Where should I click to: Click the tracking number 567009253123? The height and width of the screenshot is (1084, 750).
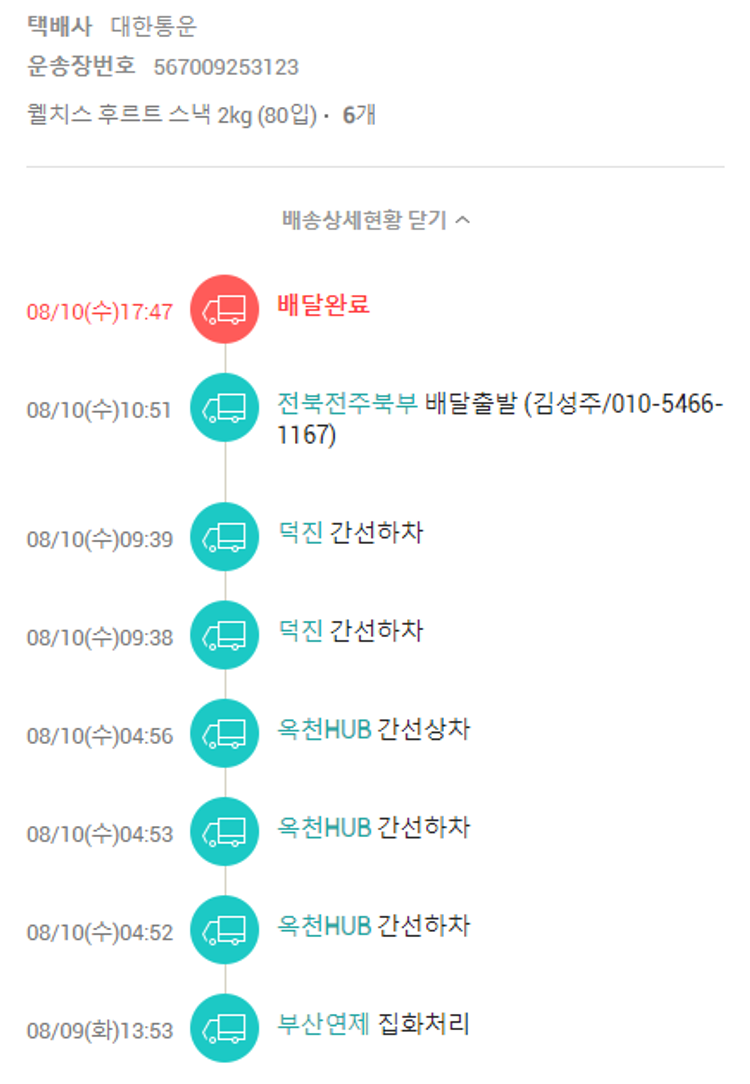[x=226, y=68]
